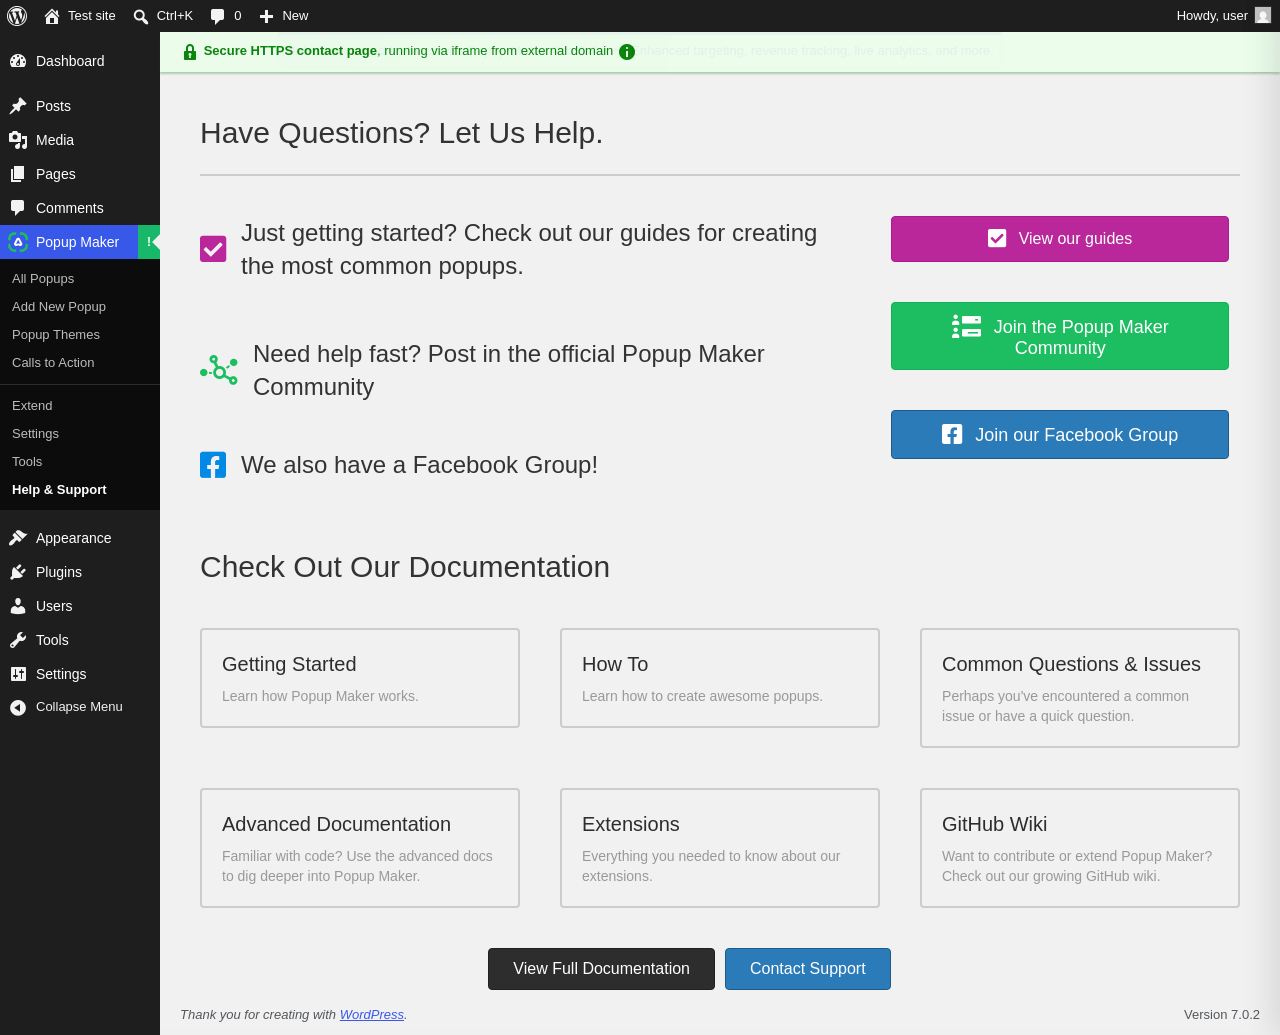This screenshot has height=1035, width=1280.
Task: Click the Dashboard gauge icon
Action: pos(18,61)
